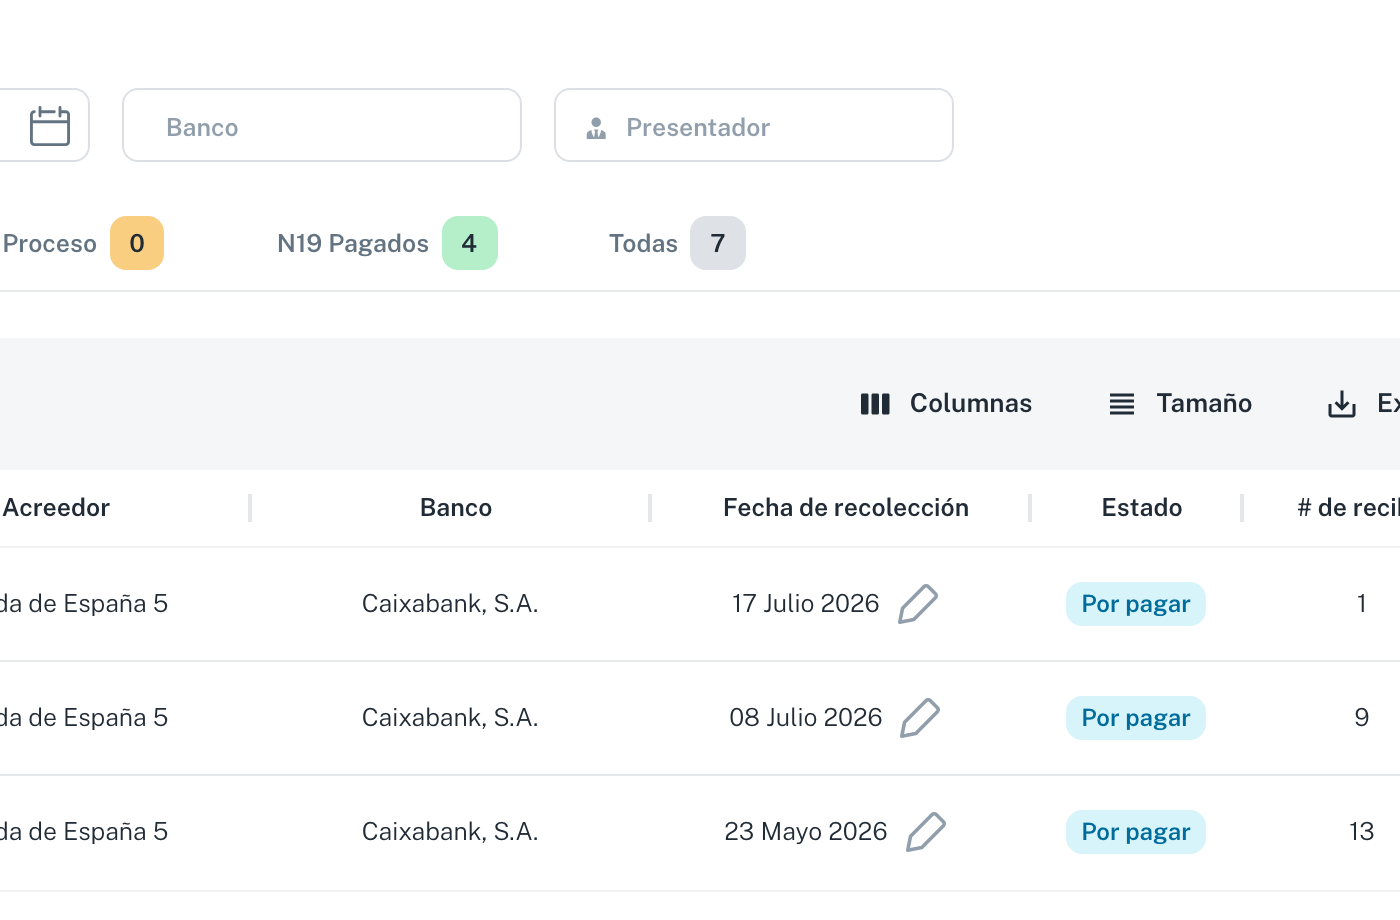This screenshot has height=920, width=1400.
Task: Click the date text 17 Julio 2026
Action: pyautogui.click(x=806, y=604)
